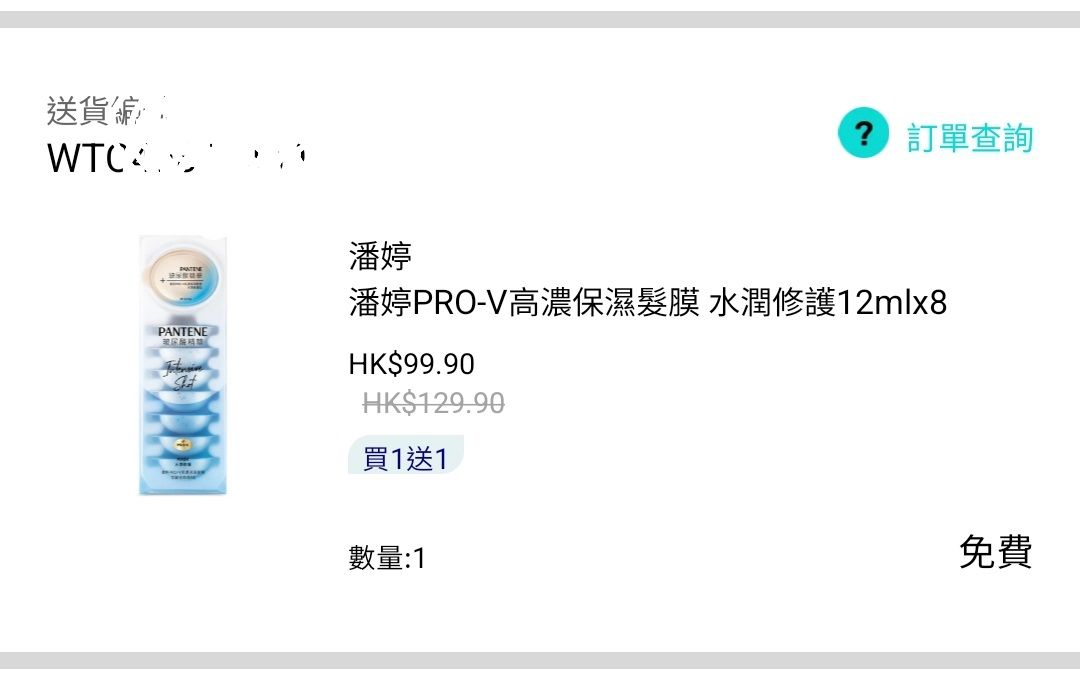The image size is (1080, 684).
Task: Select the WTC delivery reference number
Action: 176,157
